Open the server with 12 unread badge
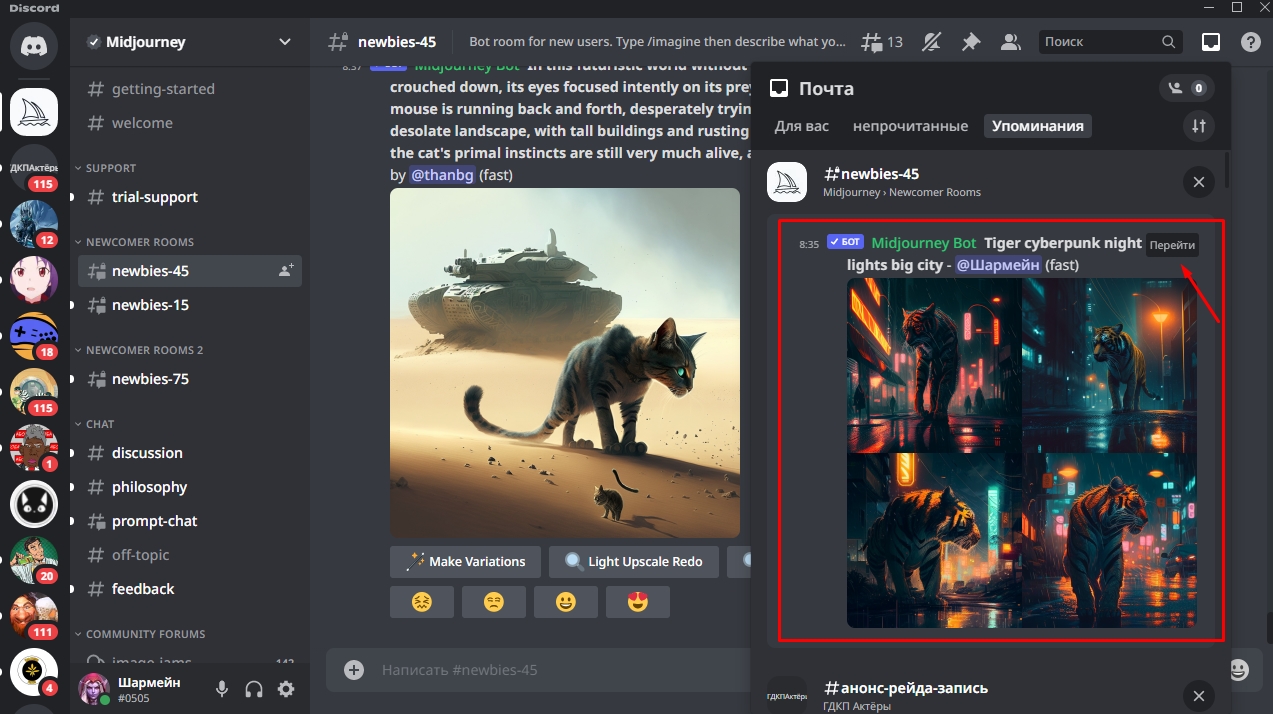This screenshot has width=1273, height=714. (x=34, y=224)
